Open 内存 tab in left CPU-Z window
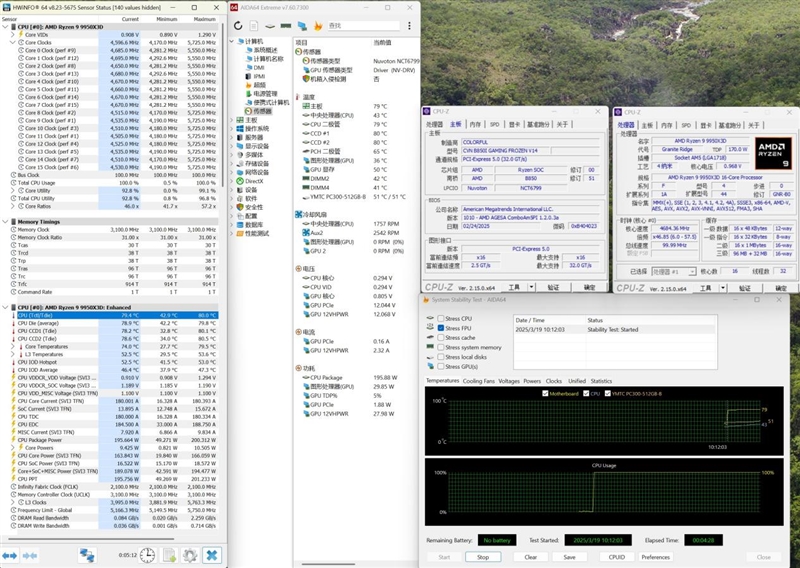 pyautogui.click(x=475, y=125)
